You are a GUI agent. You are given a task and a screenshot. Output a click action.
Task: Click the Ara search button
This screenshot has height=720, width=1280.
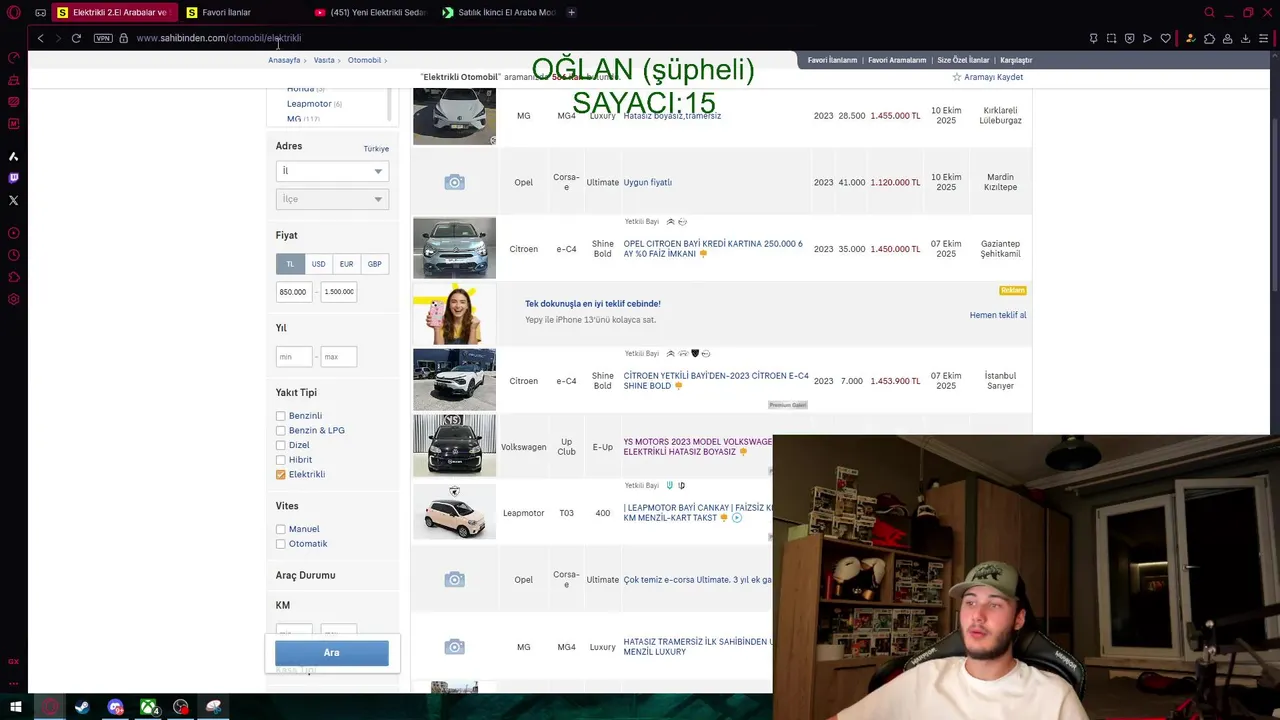(332, 653)
